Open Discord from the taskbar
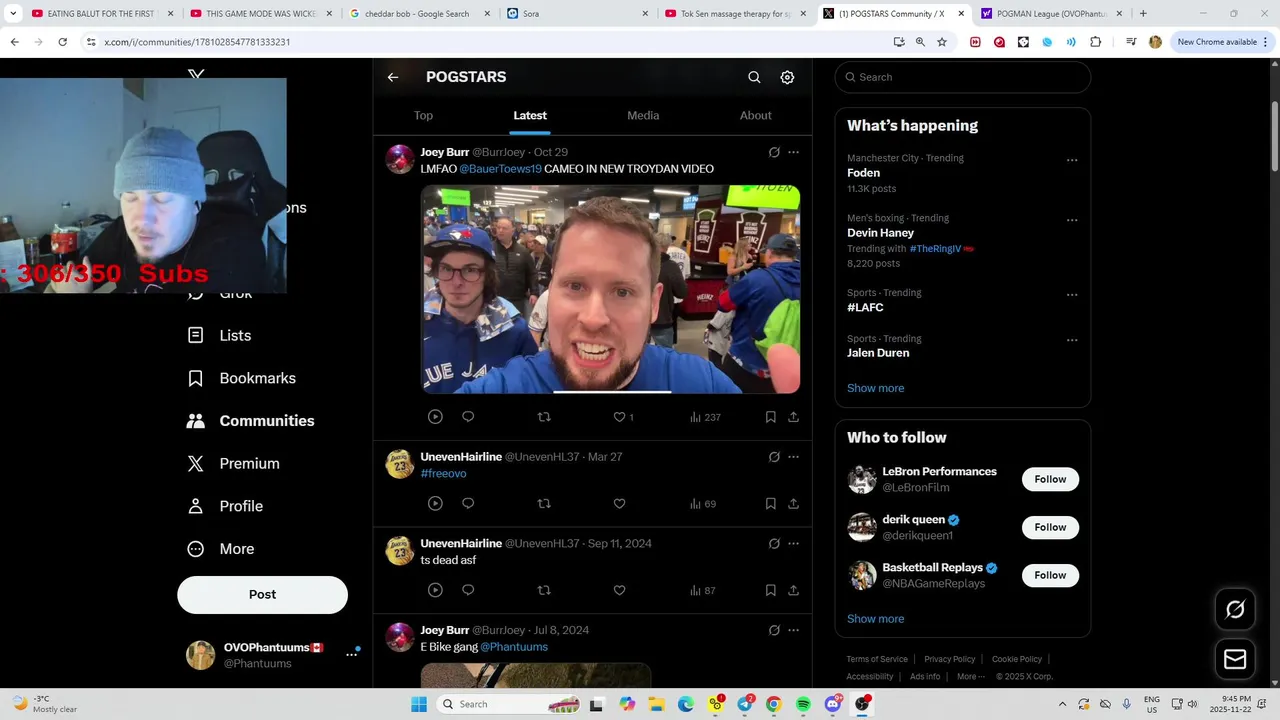 point(832,704)
